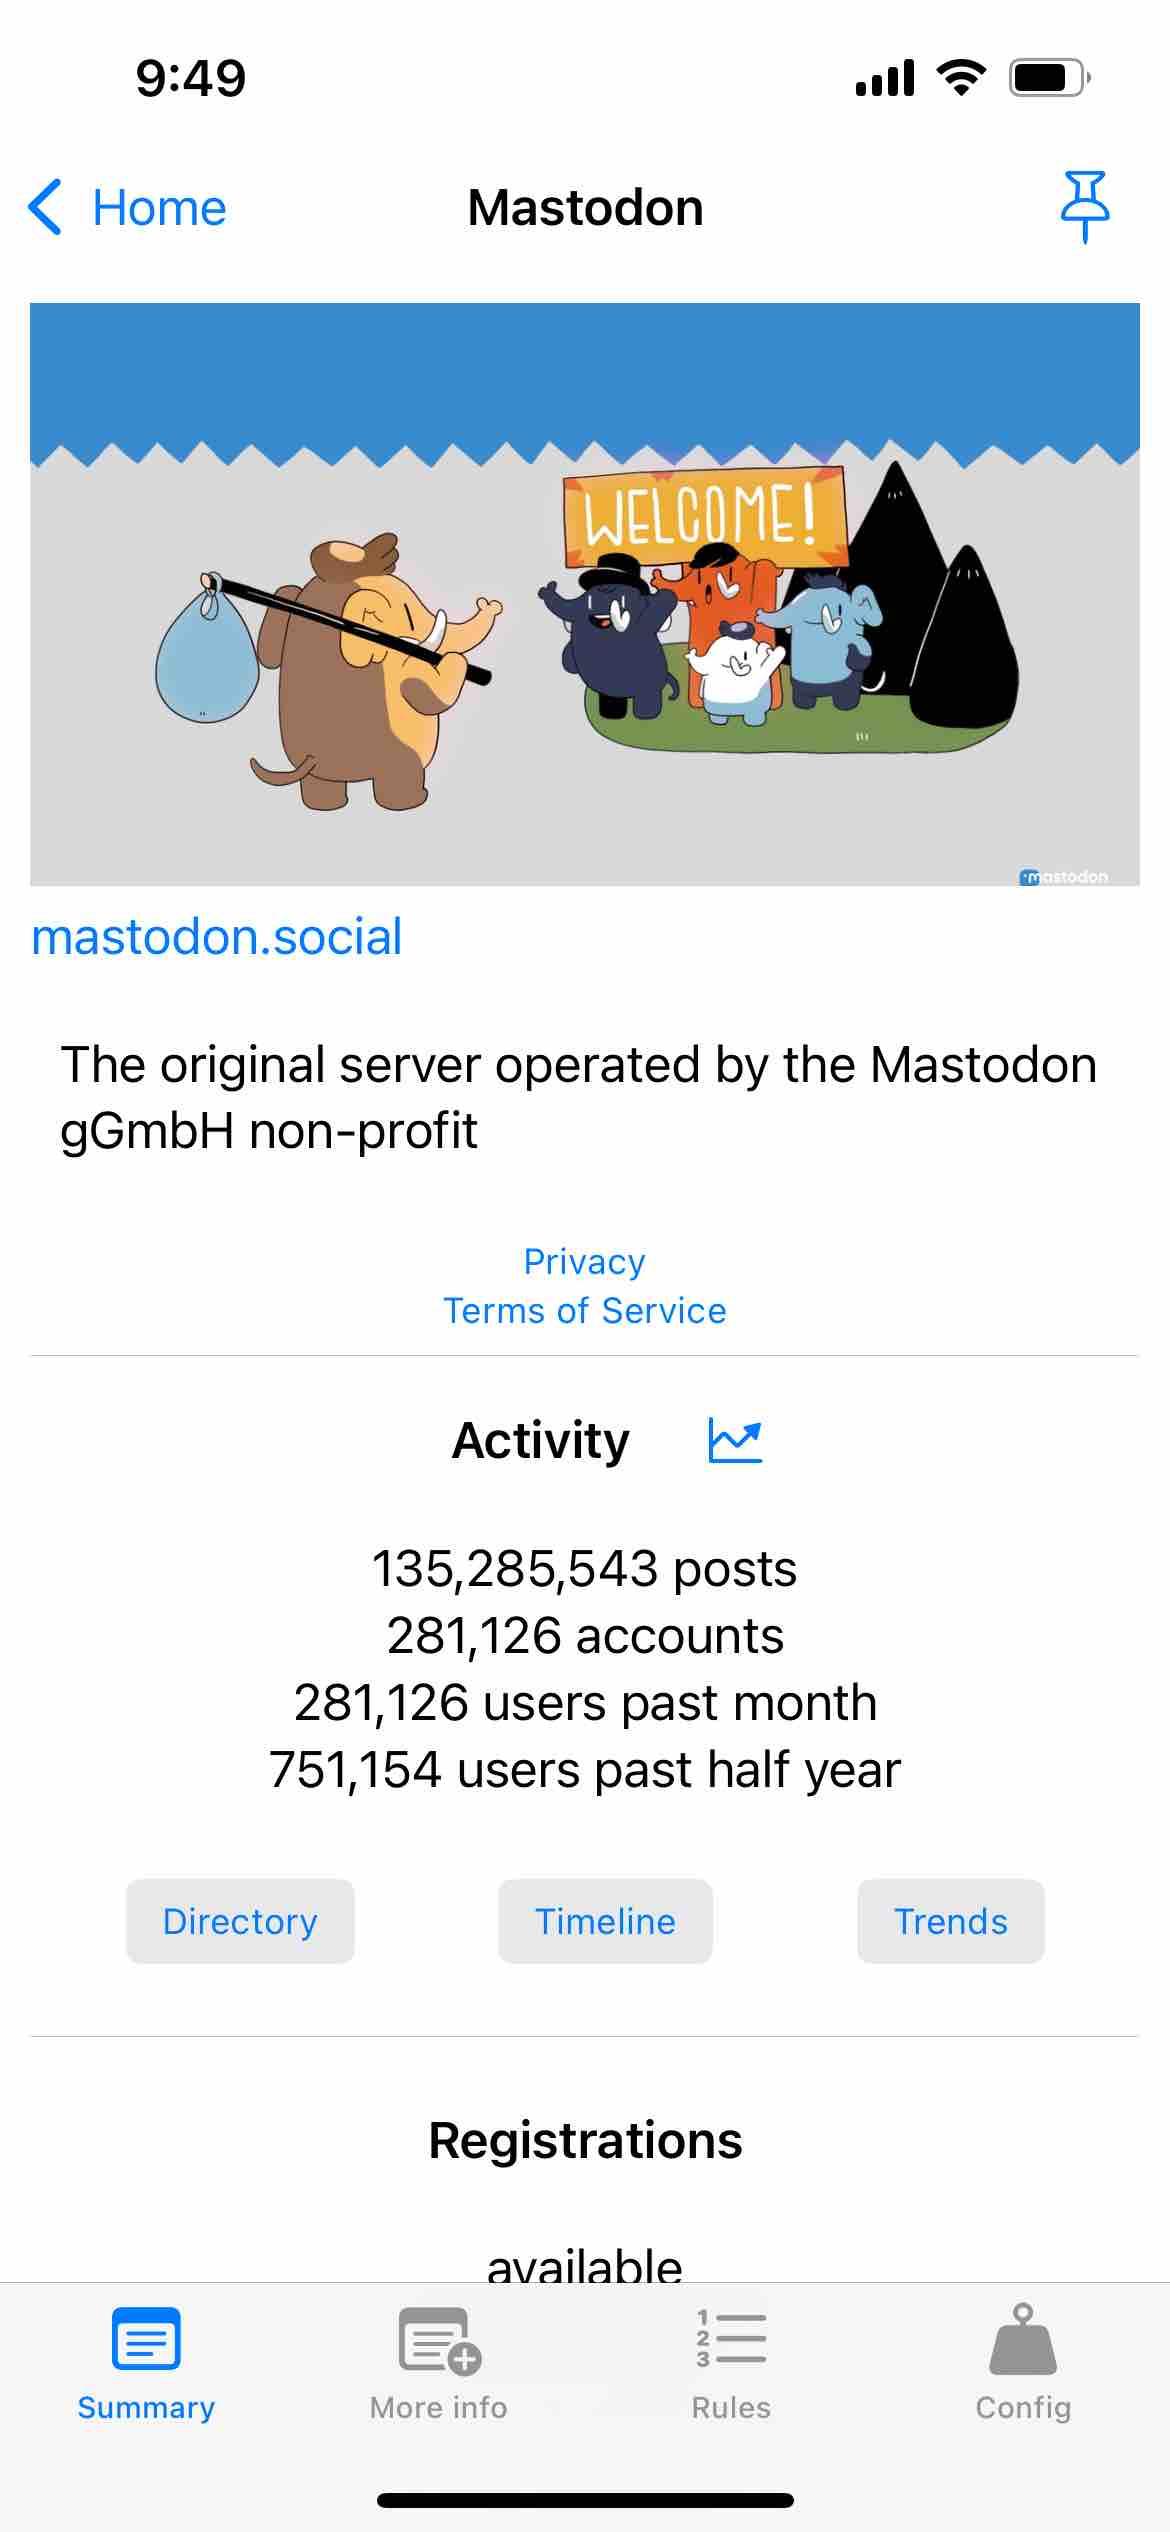Tap the Summary tab icon
This screenshot has height=2532, width=1170.
coord(146,2338)
